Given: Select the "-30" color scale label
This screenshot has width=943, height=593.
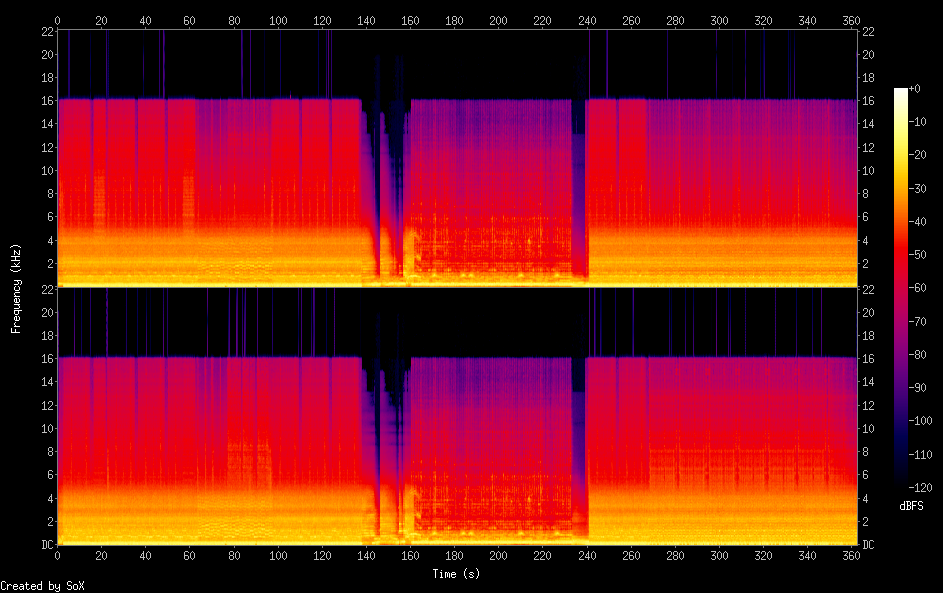Looking at the screenshot, I should coord(918,188).
